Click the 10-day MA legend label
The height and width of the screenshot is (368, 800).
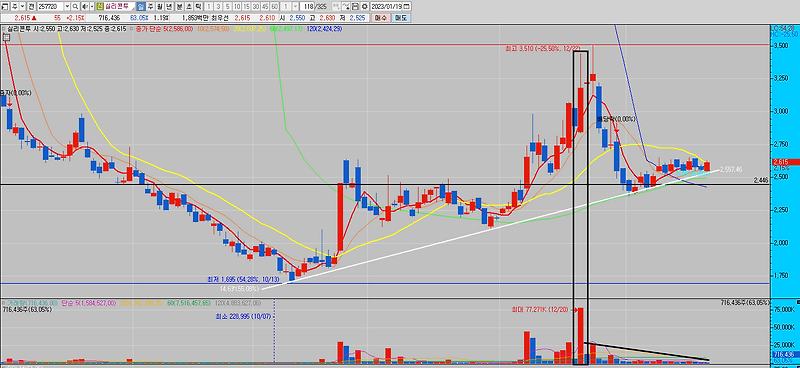pyautogui.click(x=214, y=29)
